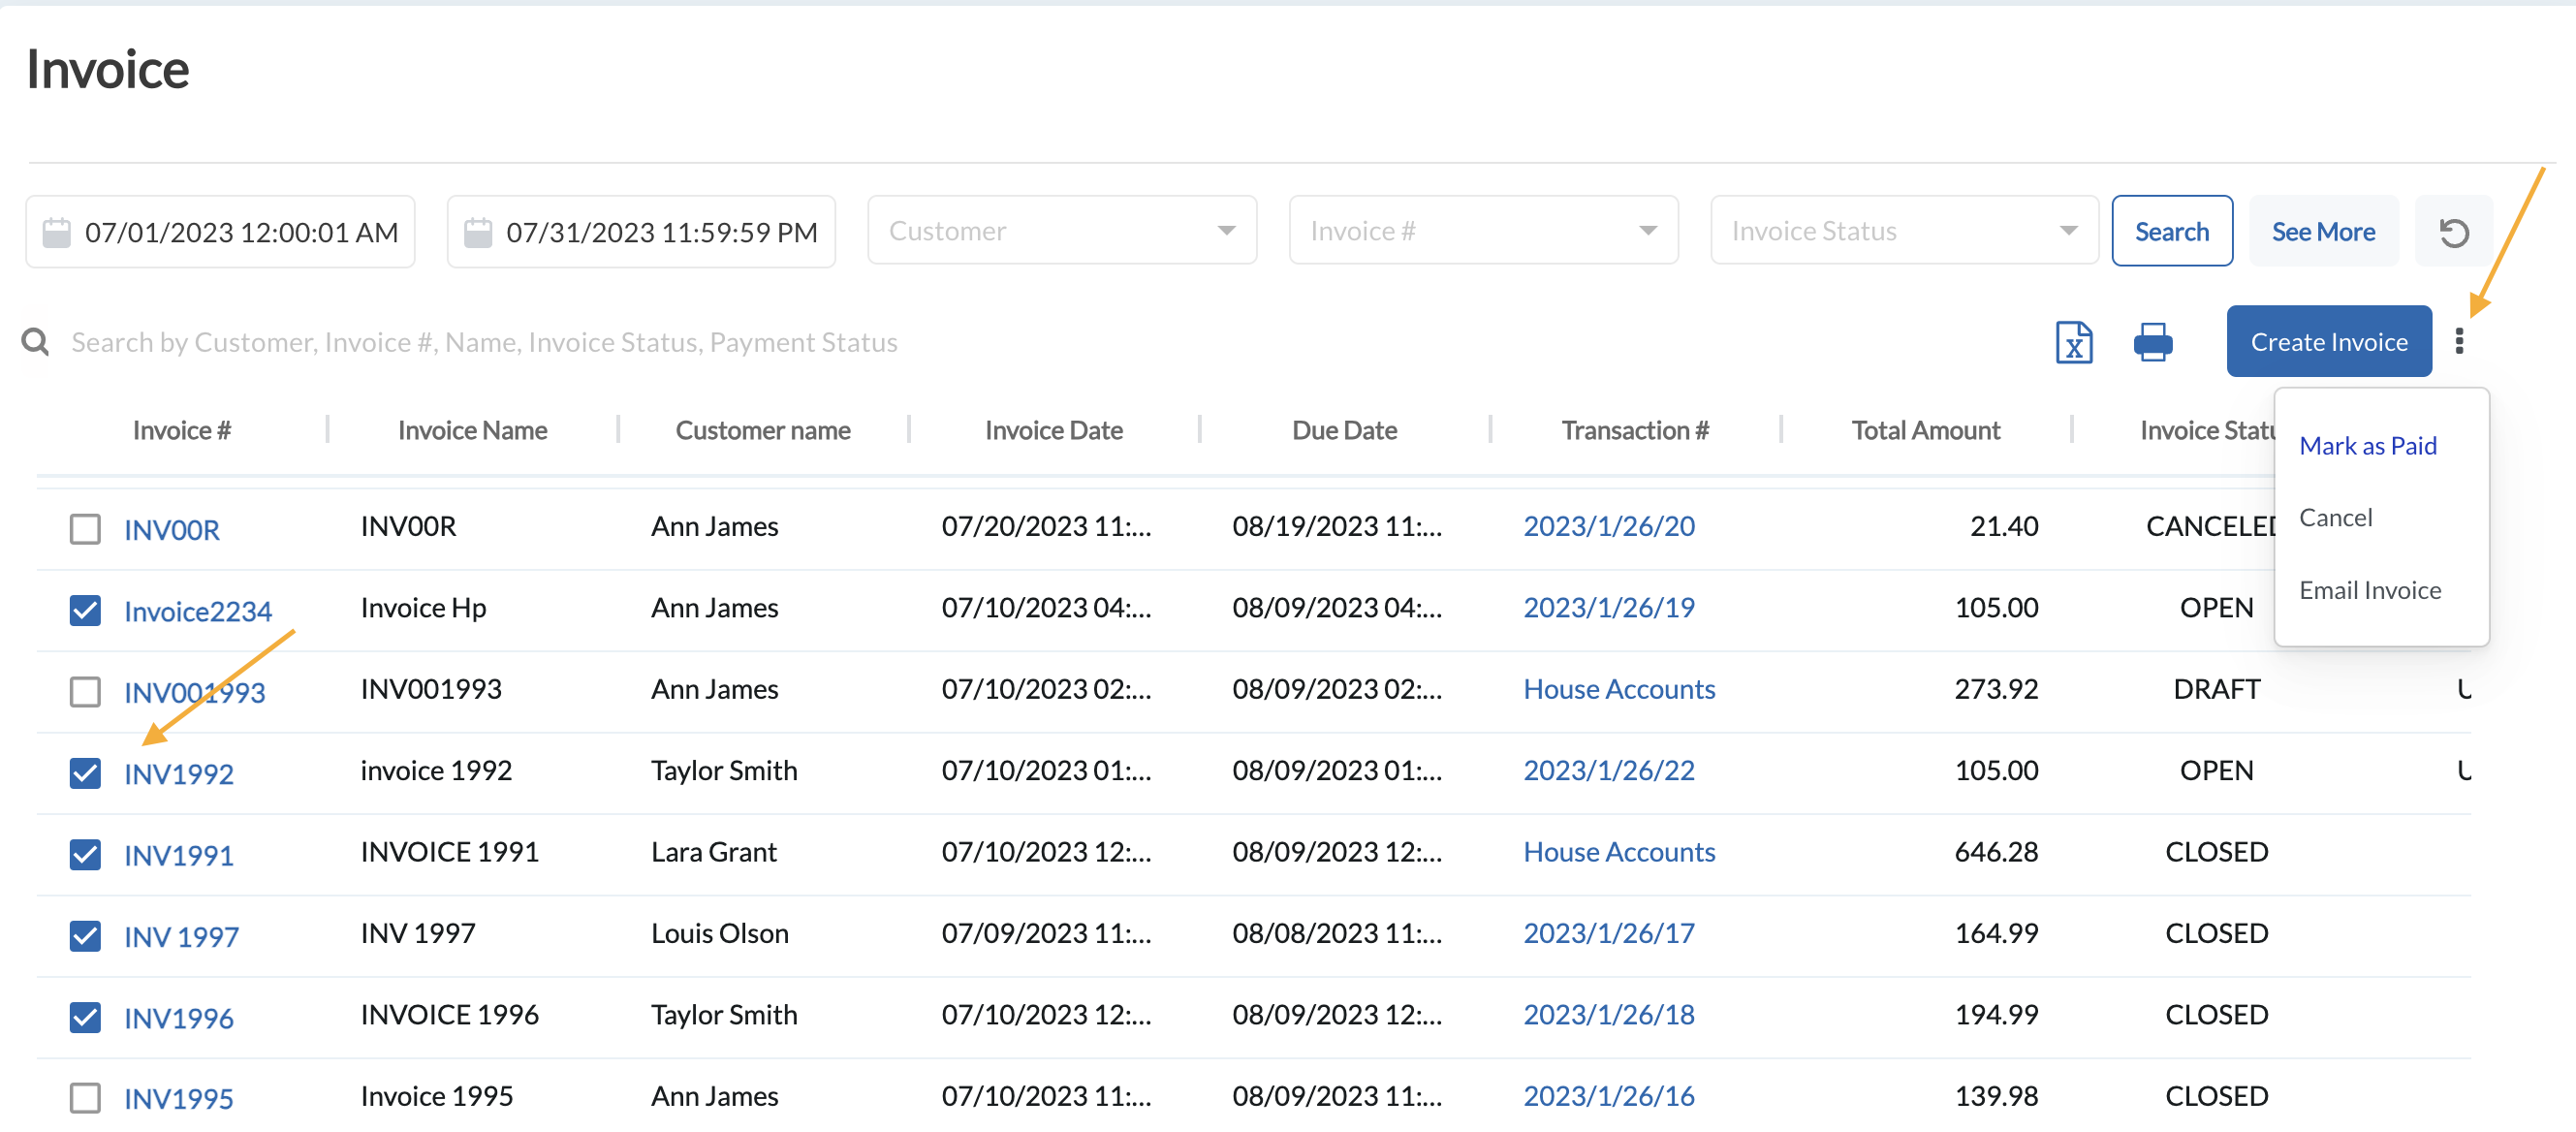This screenshot has width=2576, height=1132.
Task: Open invoice INV1992
Action: 179,772
